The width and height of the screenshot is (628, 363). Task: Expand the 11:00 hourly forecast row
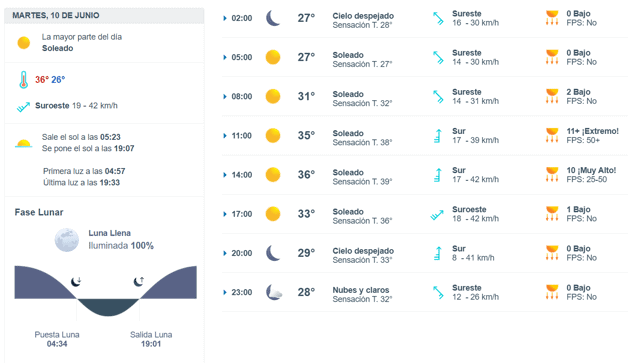(x=425, y=136)
